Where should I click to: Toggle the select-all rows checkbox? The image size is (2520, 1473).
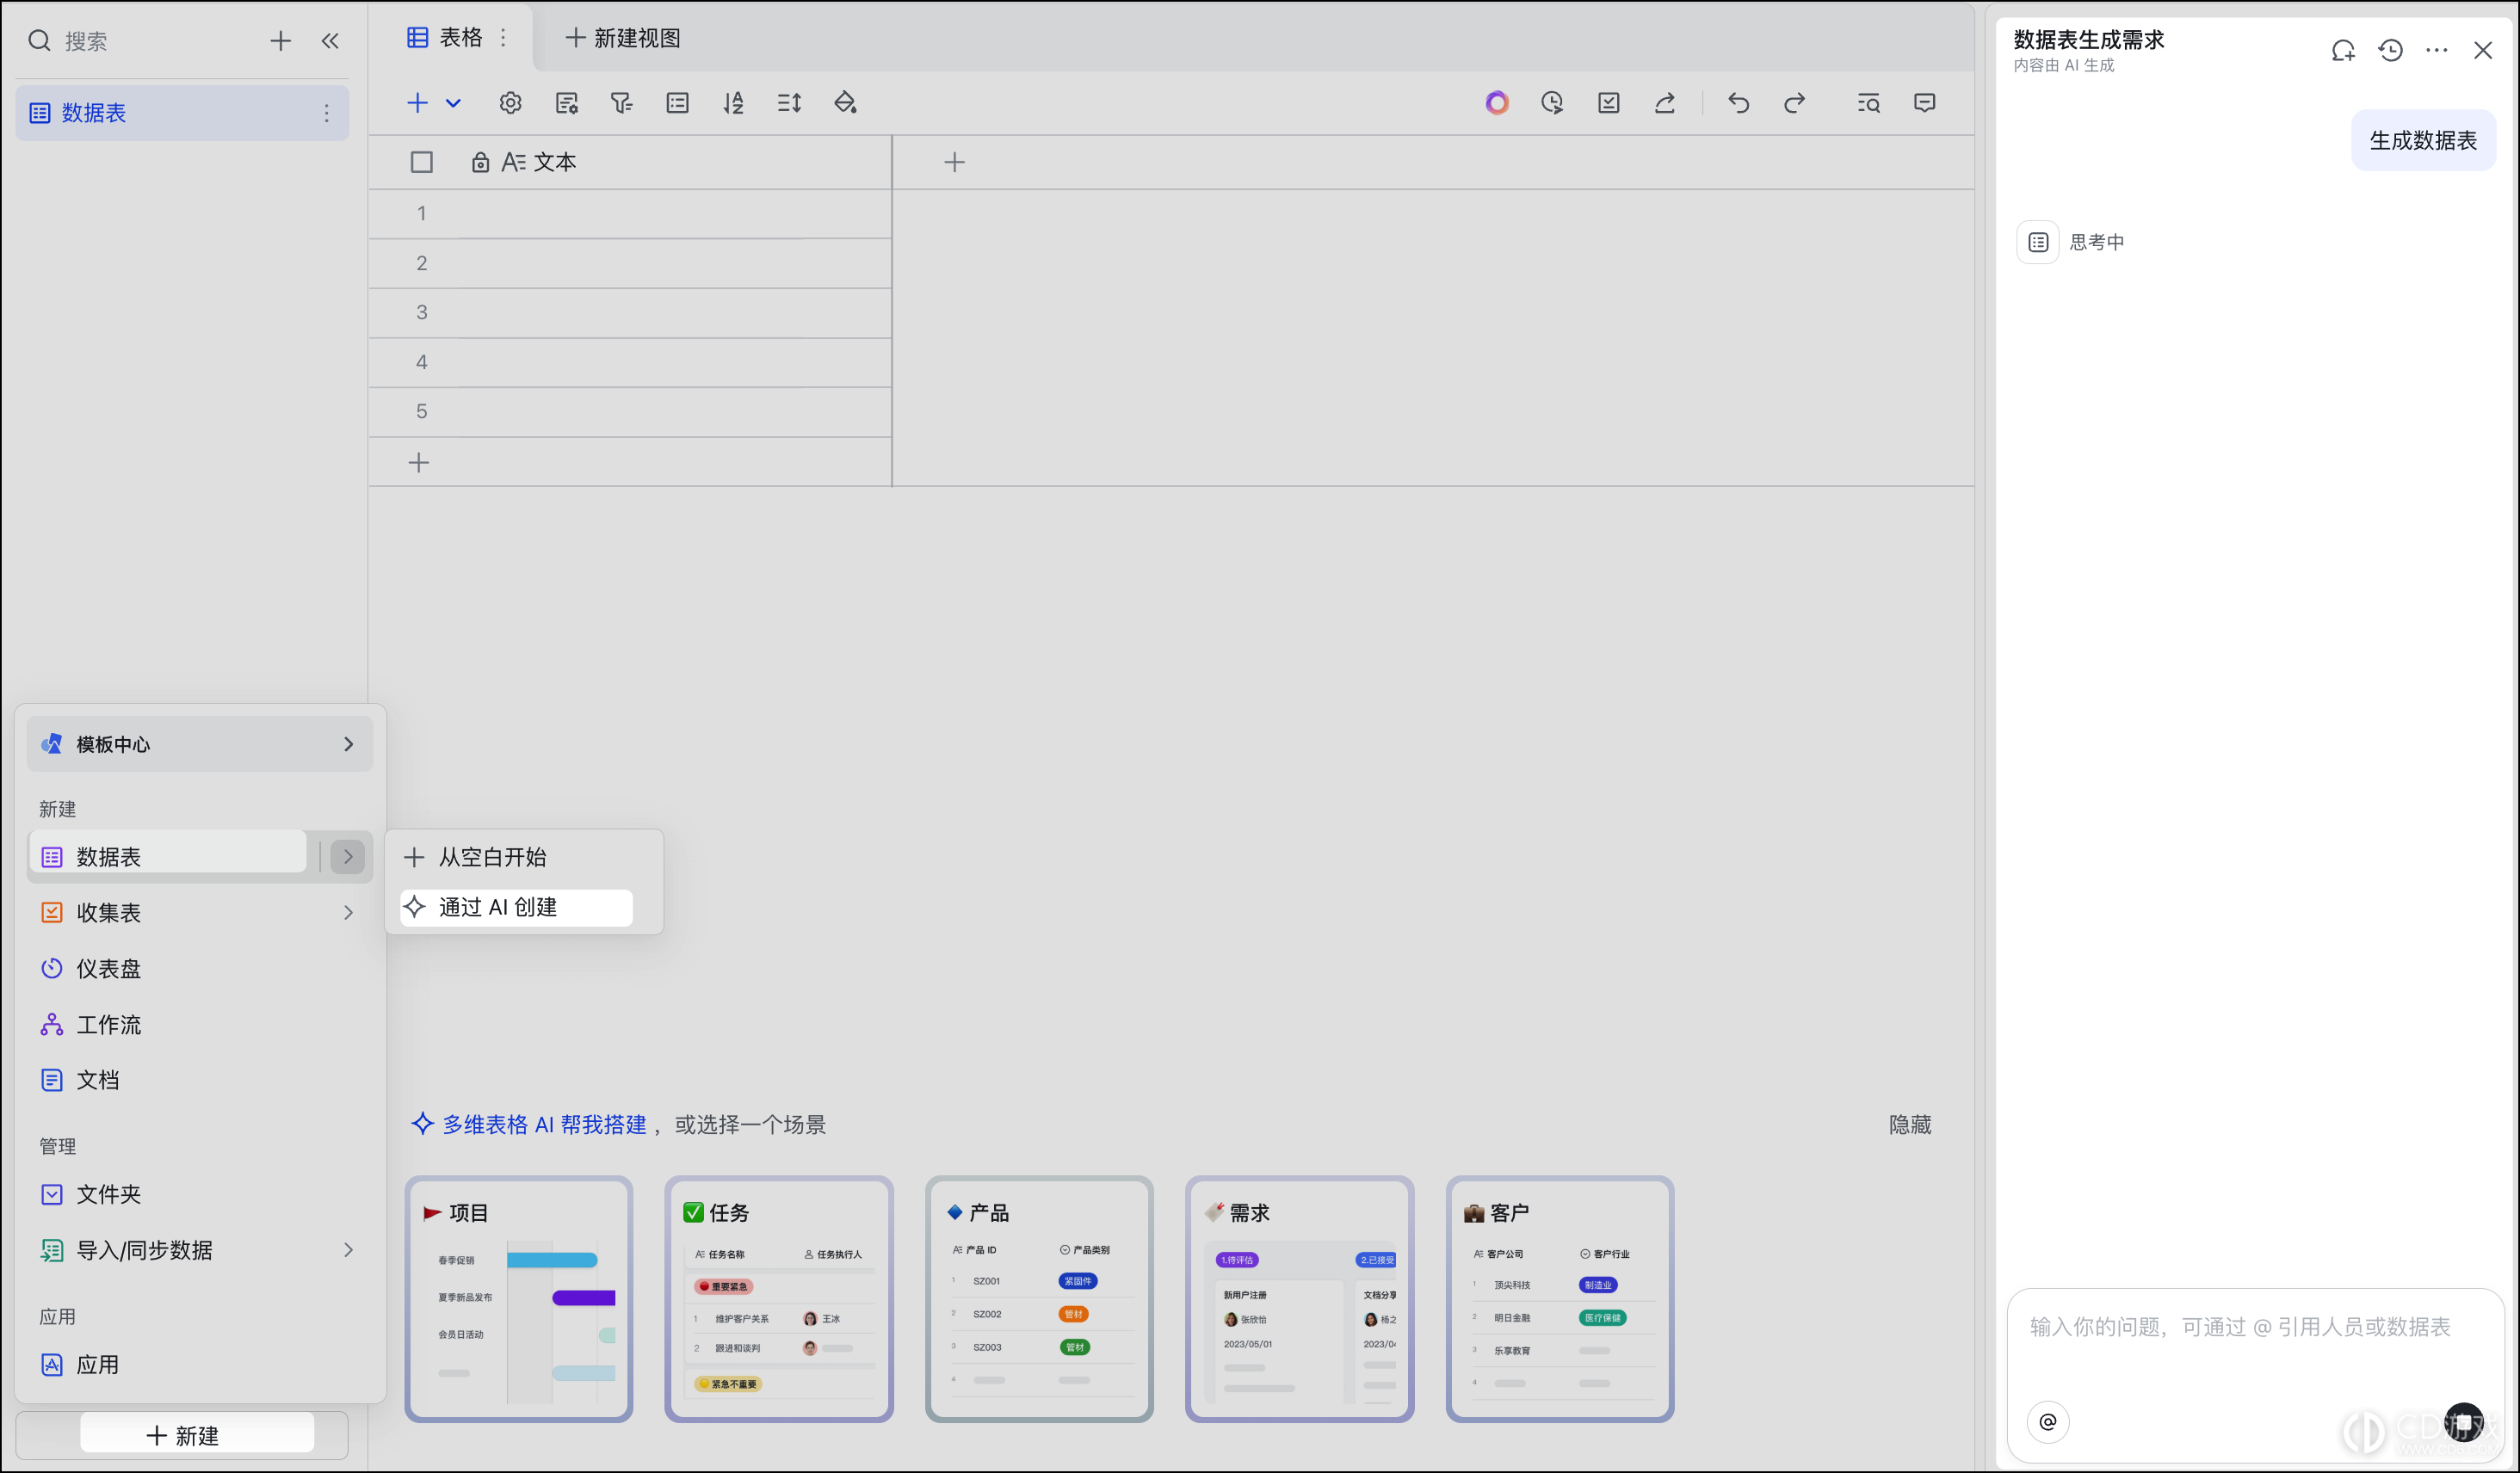(x=421, y=162)
